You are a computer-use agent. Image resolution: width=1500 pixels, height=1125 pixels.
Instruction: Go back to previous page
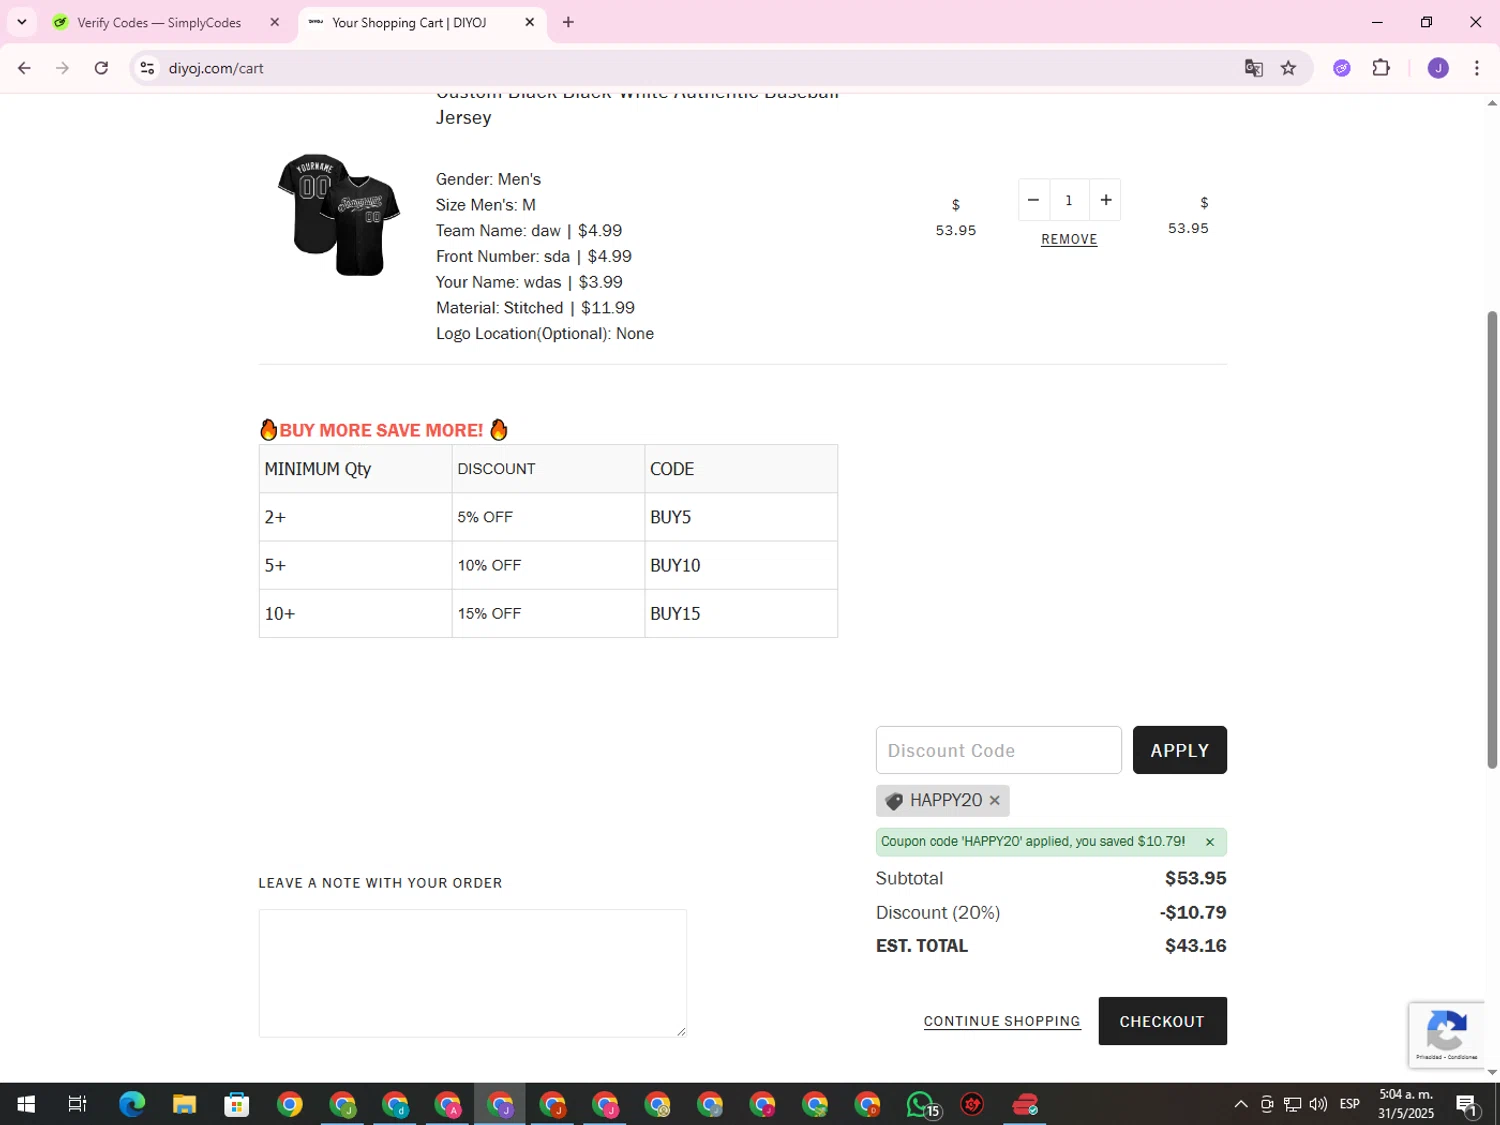coord(24,68)
